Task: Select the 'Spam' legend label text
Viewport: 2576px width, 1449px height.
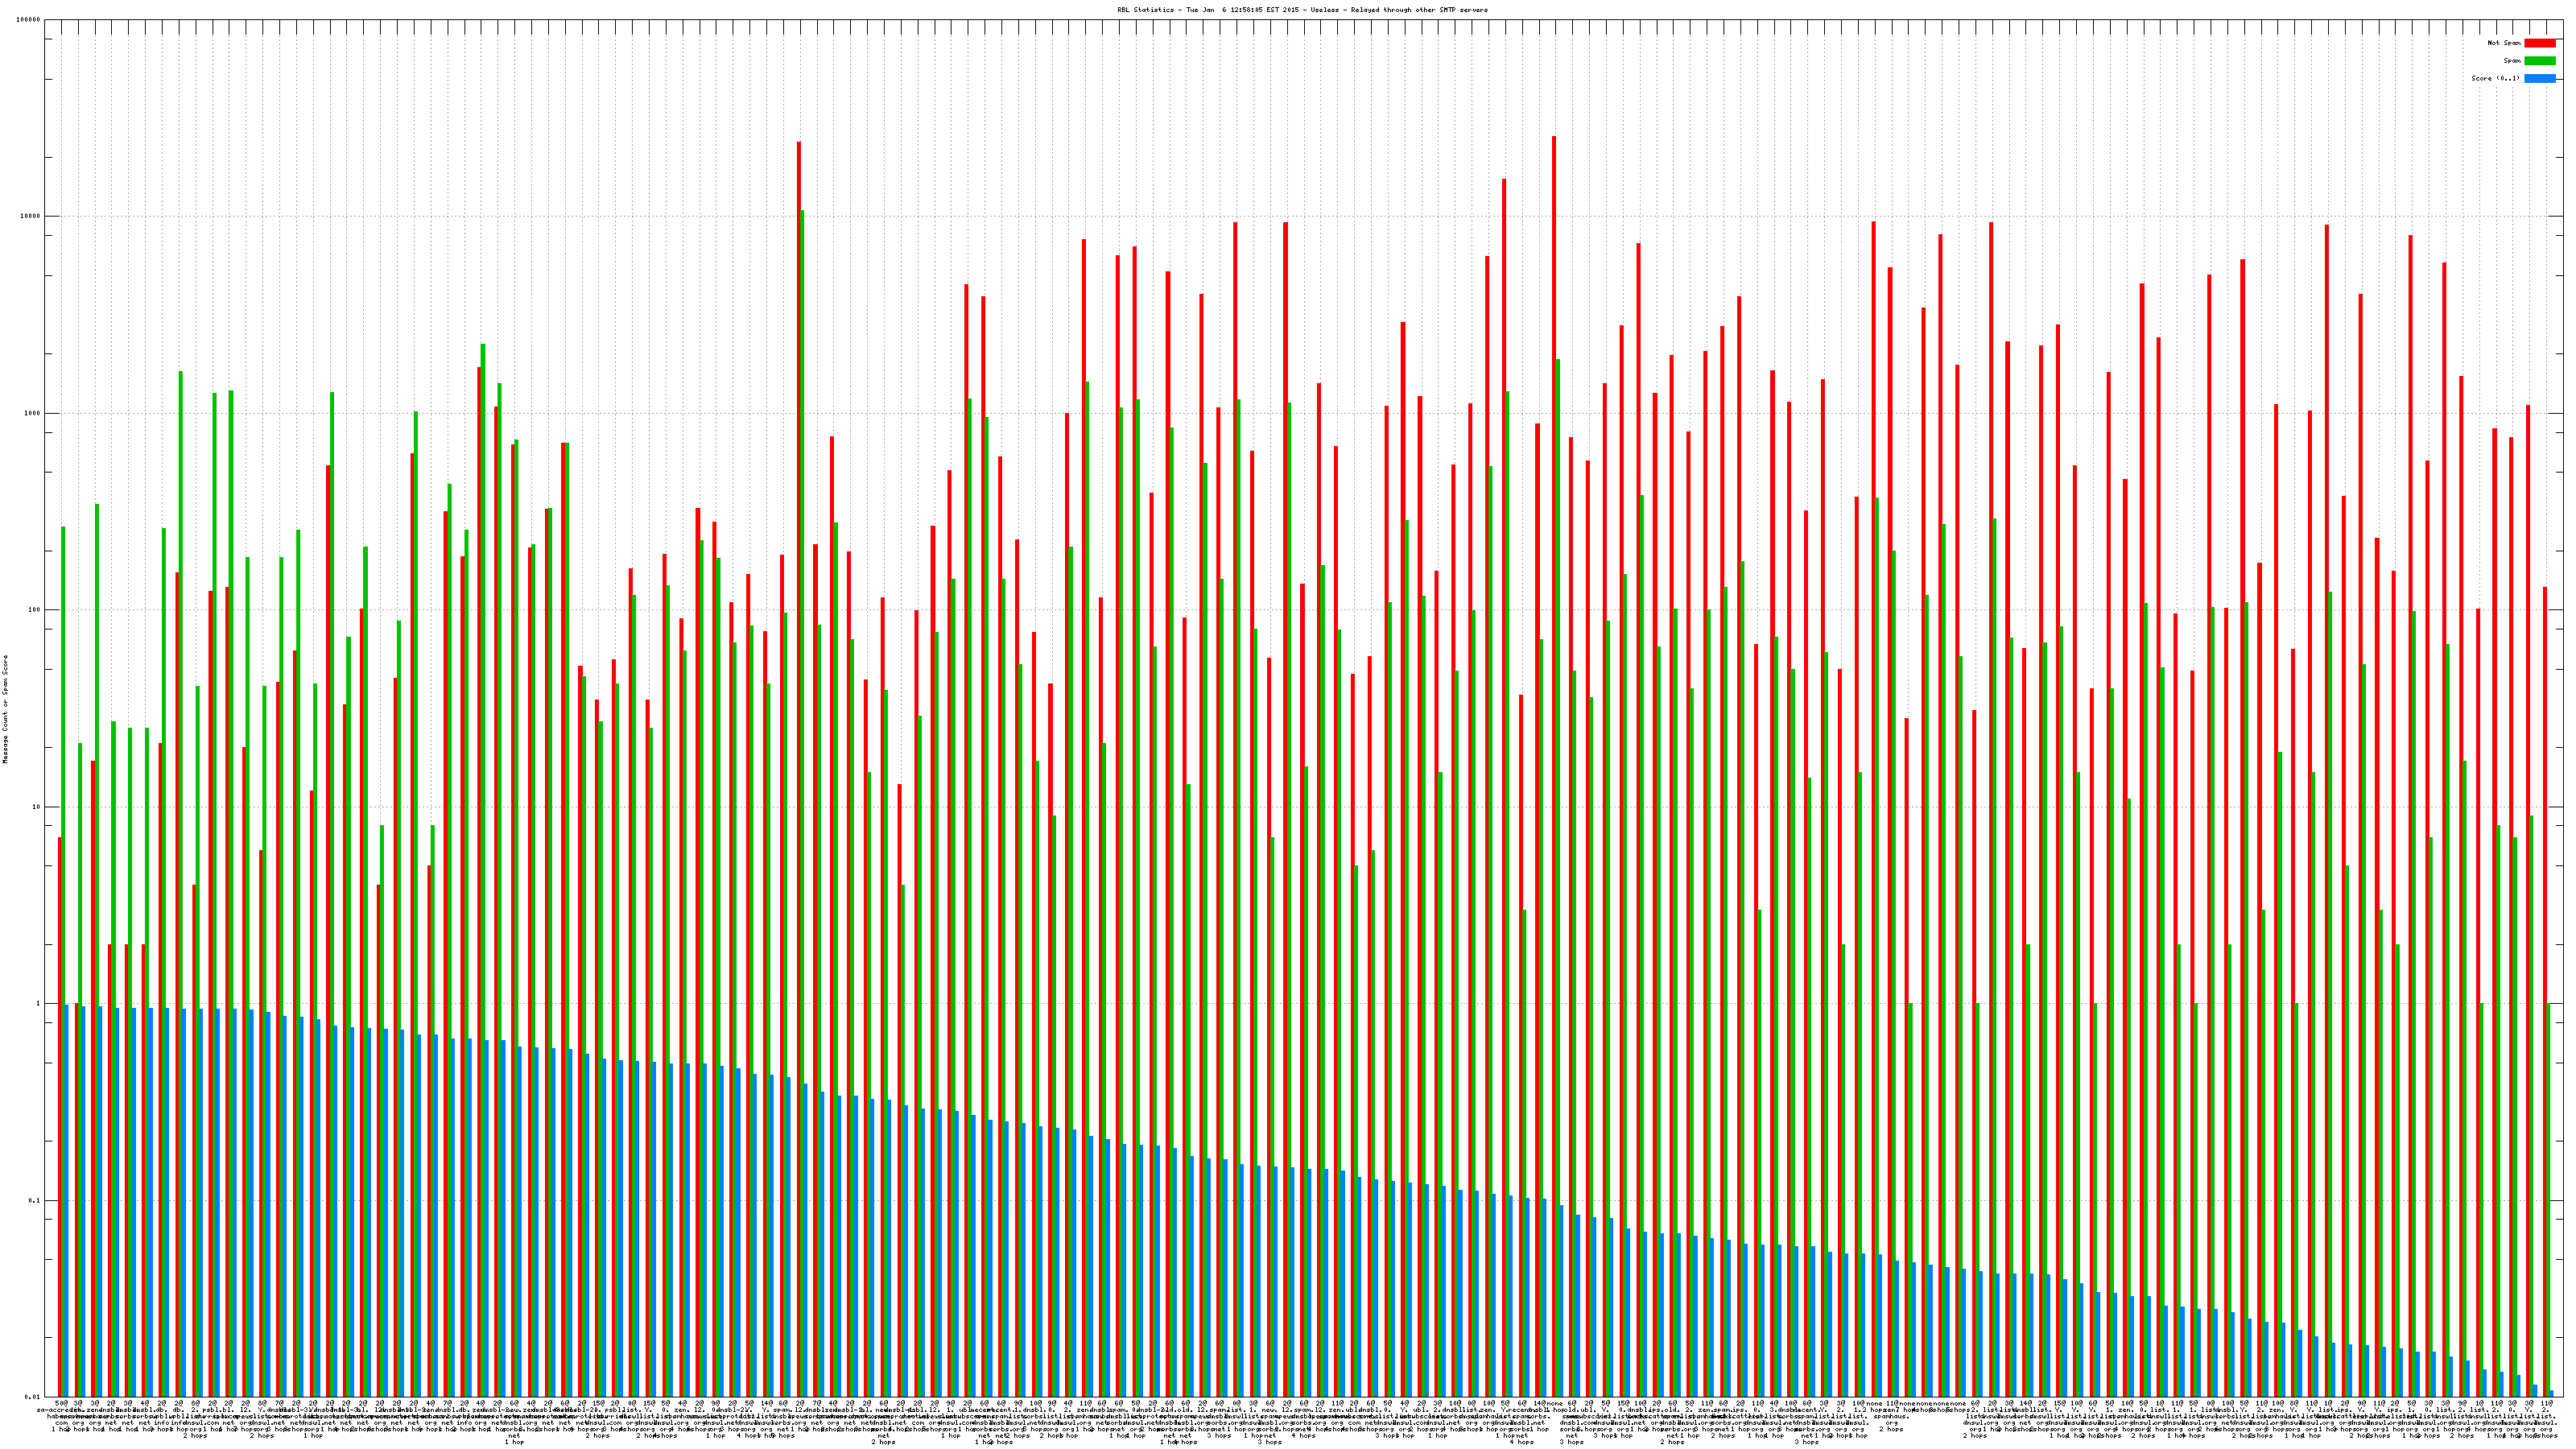Action: tap(2512, 61)
